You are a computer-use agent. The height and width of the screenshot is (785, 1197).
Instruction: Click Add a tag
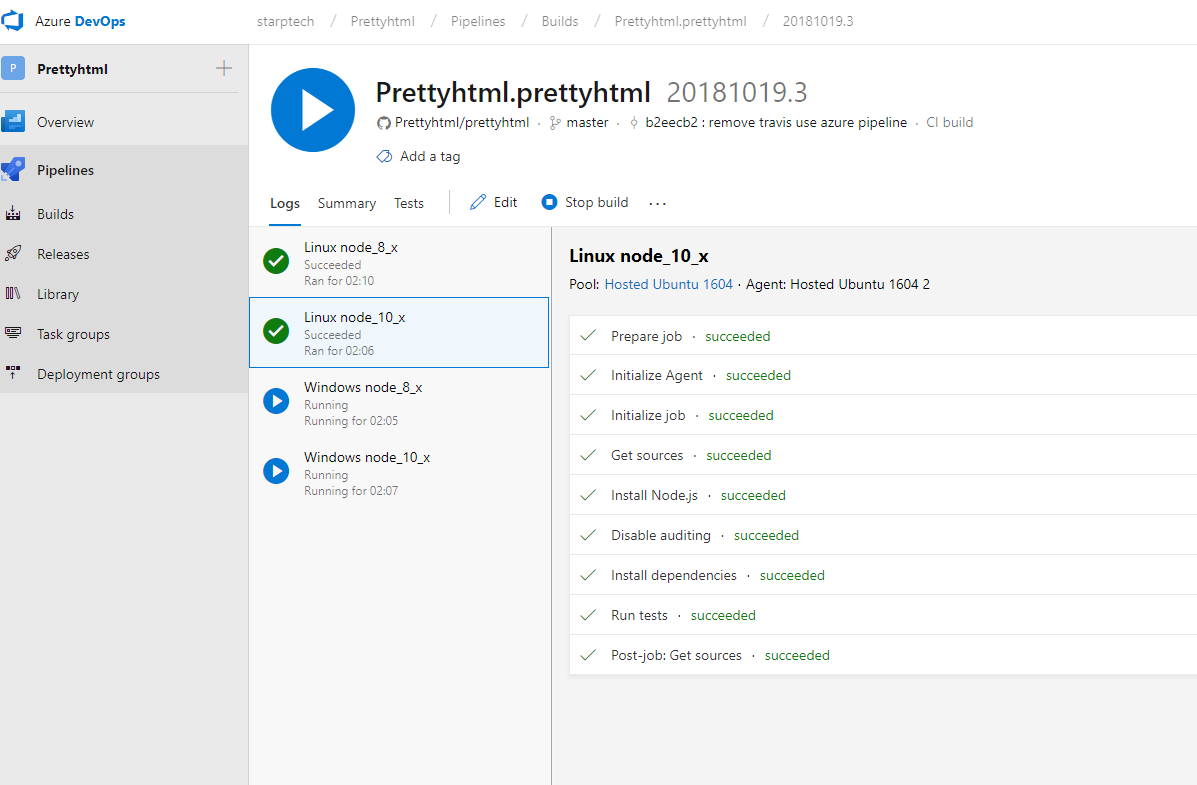pos(430,157)
